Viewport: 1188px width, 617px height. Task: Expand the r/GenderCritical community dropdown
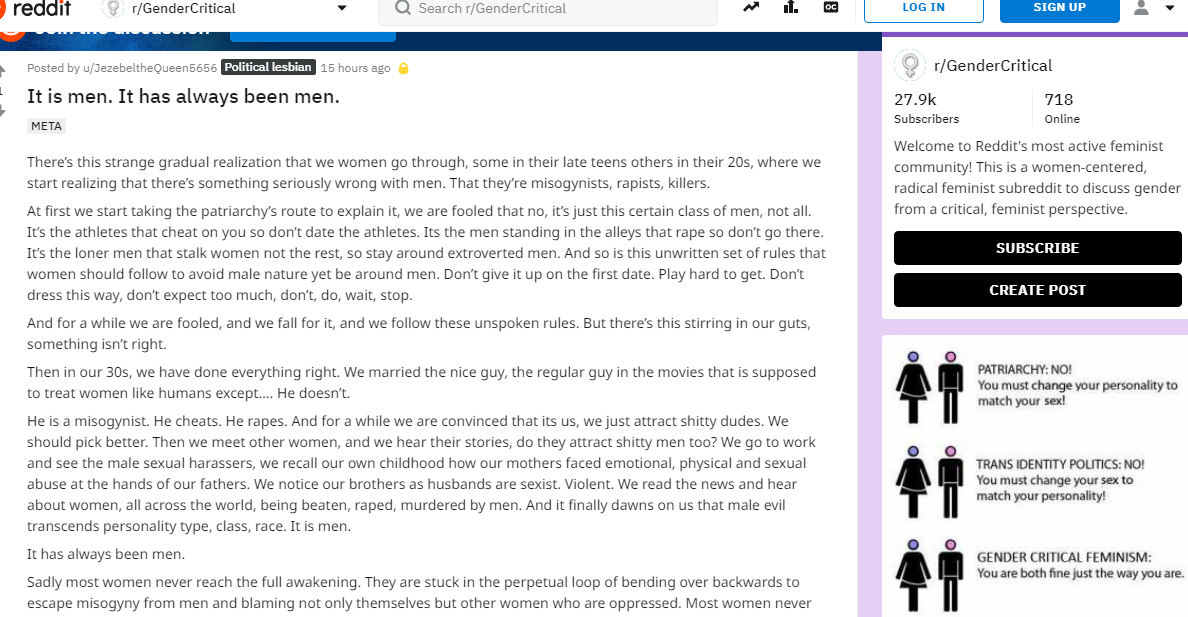pyautogui.click(x=342, y=8)
